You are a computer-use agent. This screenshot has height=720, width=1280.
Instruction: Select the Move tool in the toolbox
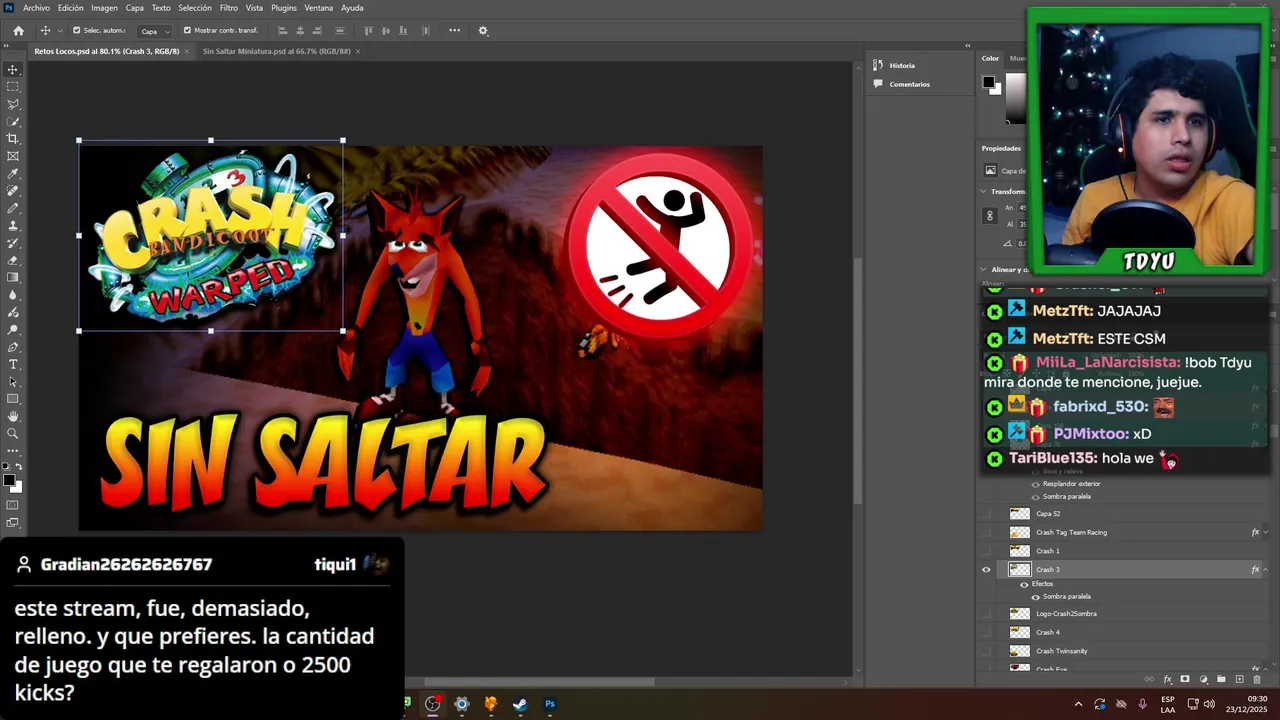click(x=13, y=70)
